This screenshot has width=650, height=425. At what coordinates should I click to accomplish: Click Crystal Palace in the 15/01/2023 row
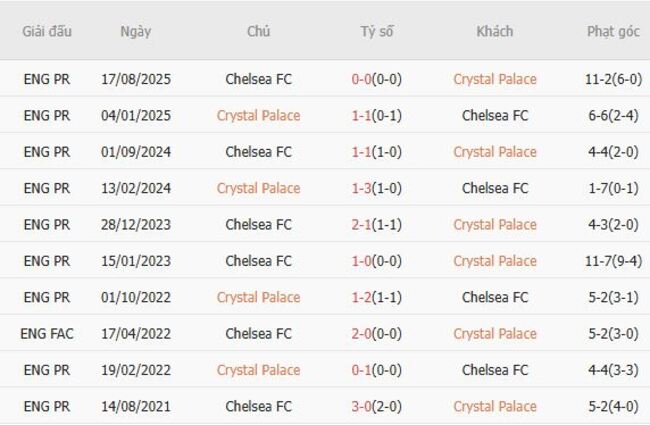(495, 261)
